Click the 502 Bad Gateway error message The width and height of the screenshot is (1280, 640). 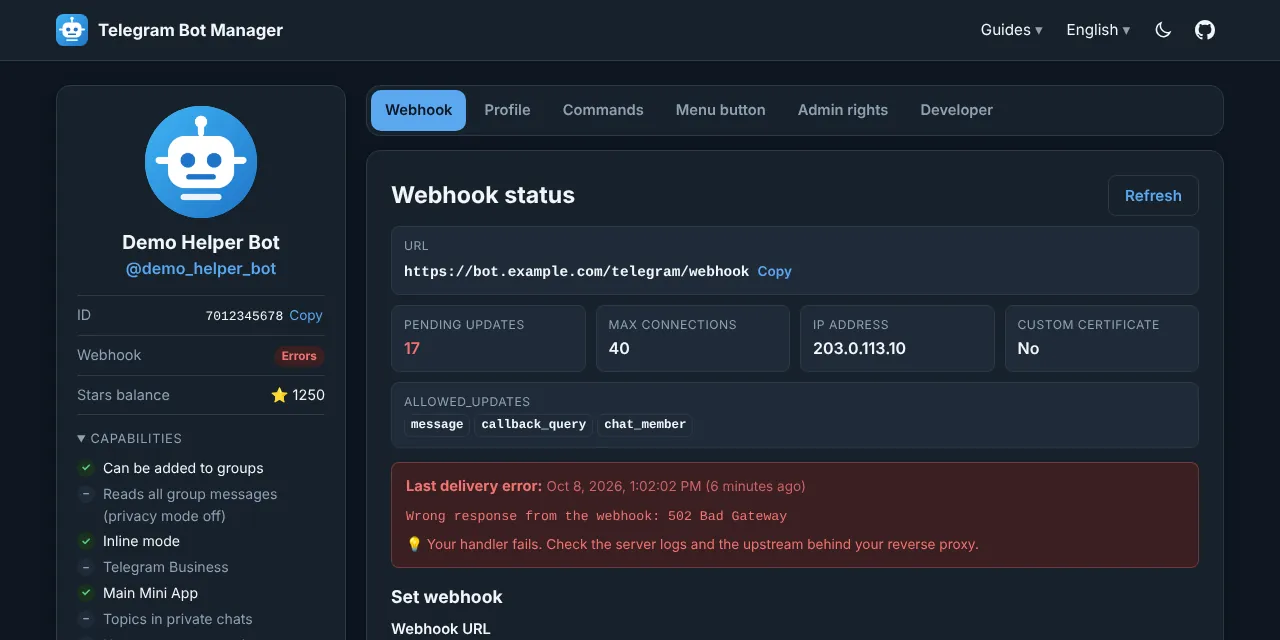click(x=596, y=516)
